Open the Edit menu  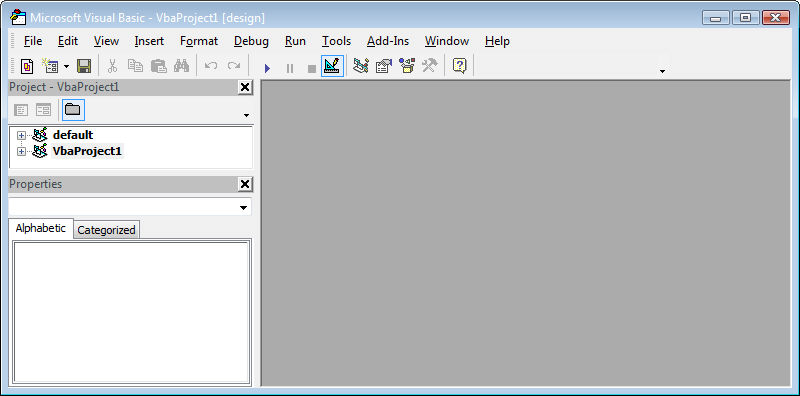tap(68, 41)
